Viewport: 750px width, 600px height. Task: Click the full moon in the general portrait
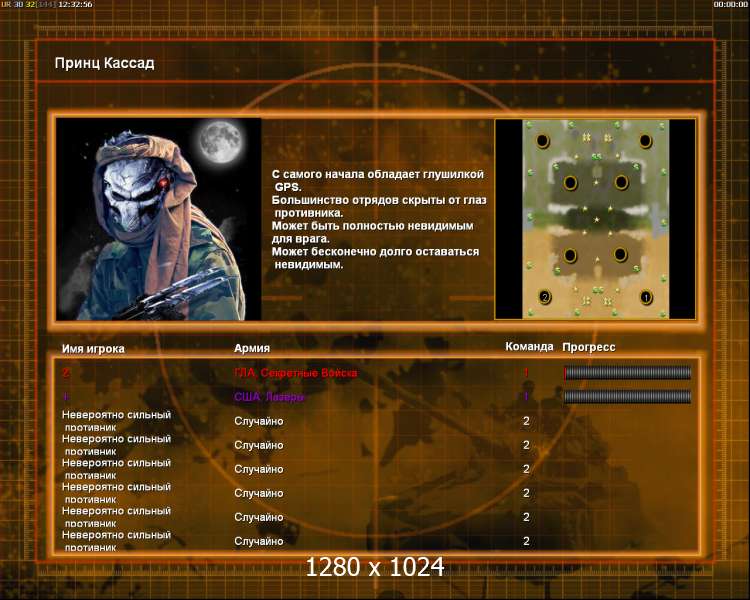pyautogui.click(x=221, y=142)
